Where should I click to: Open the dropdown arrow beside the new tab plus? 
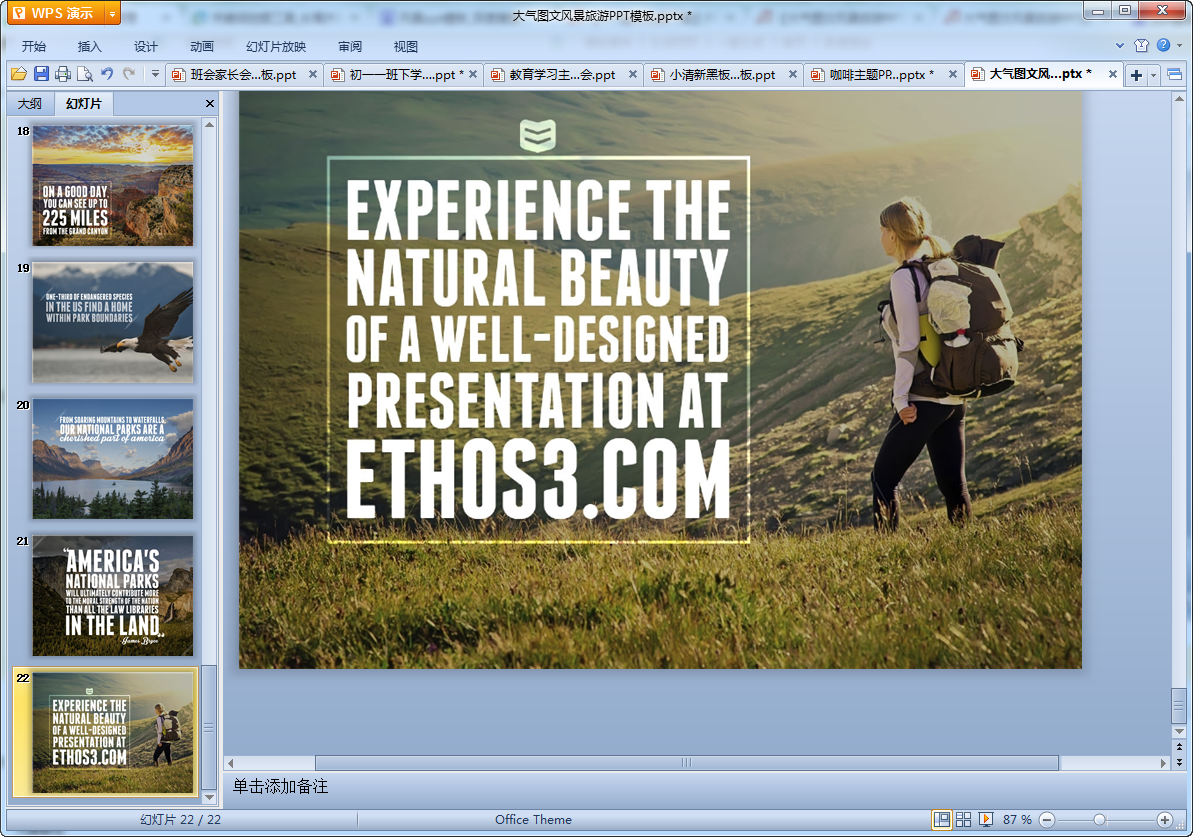(1153, 75)
